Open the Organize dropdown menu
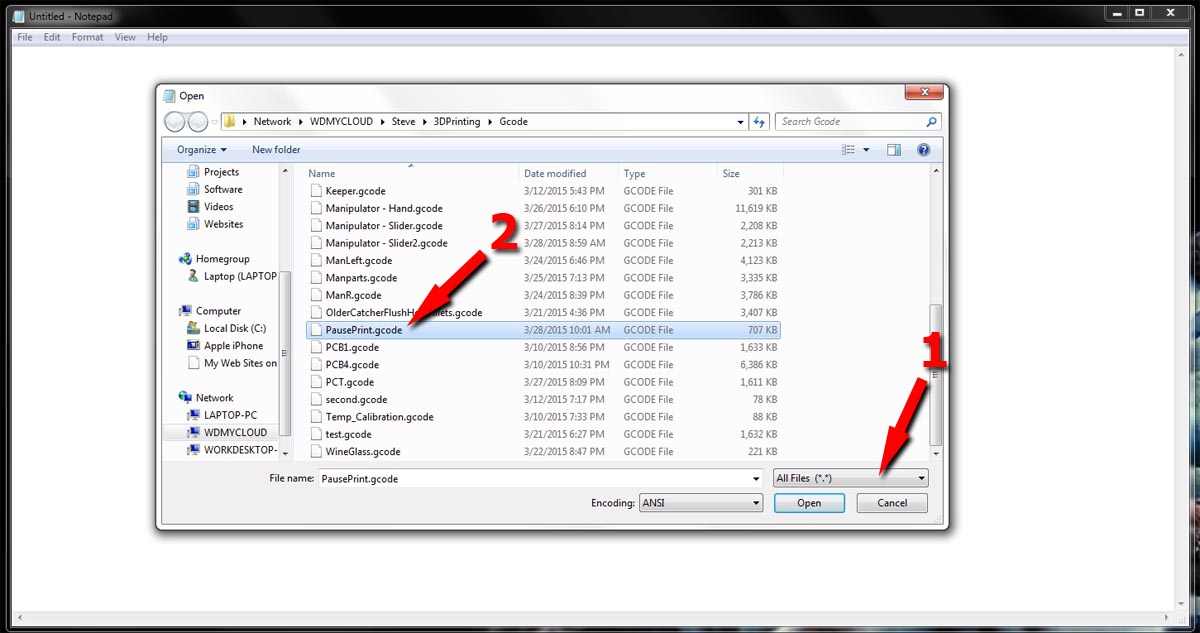This screenshot has height=633, width=1200. (x=201, y=150)
